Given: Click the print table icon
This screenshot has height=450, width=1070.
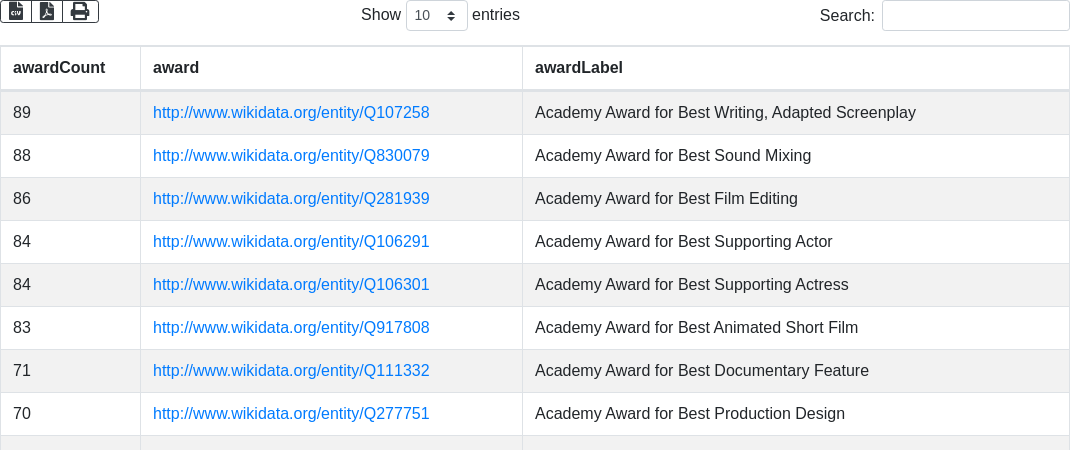Looking at the screenshot, I should point(81,12).
